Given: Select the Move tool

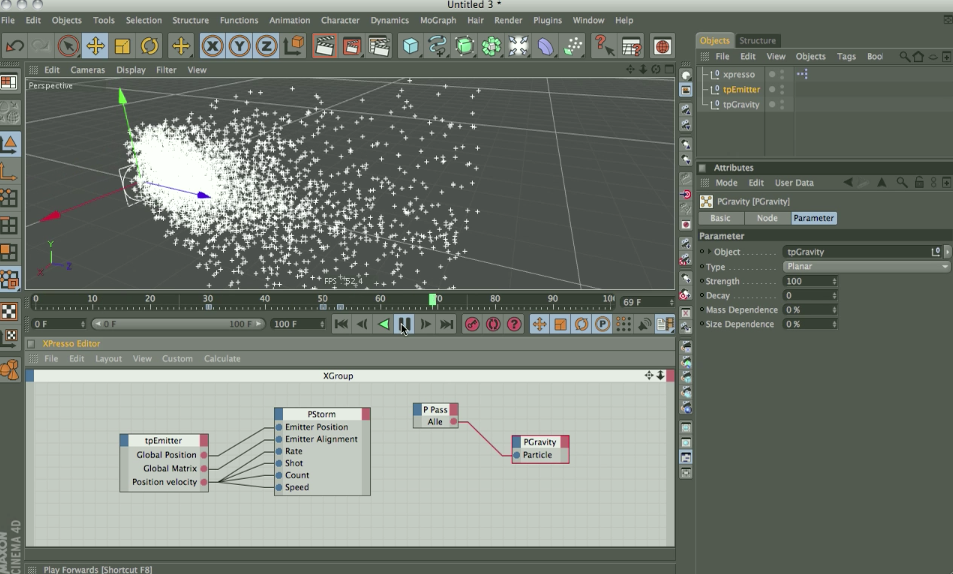Looking at the screenshot, I should [95, 46].
